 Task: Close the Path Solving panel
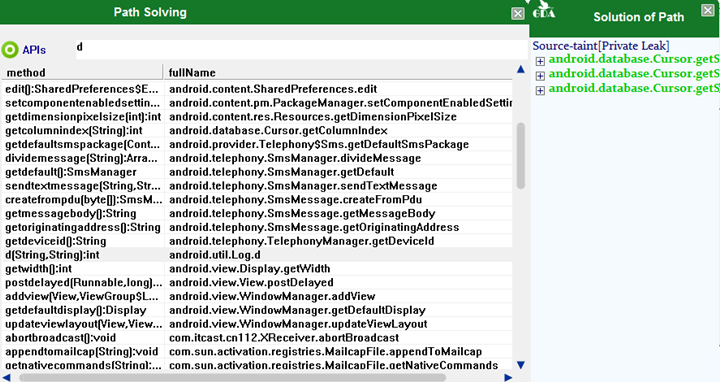pos(518,13)
